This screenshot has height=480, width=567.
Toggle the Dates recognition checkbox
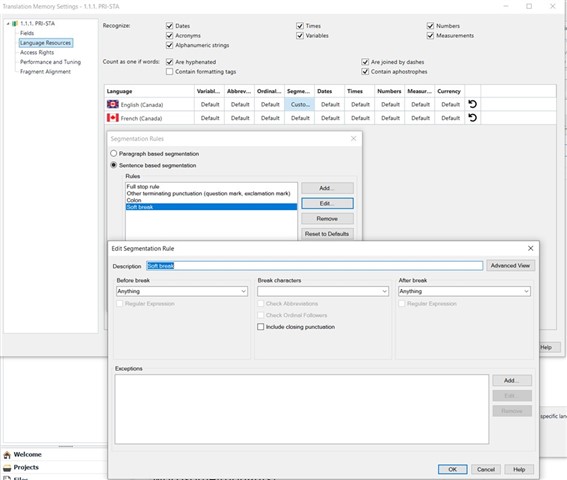tap(169, 26)
